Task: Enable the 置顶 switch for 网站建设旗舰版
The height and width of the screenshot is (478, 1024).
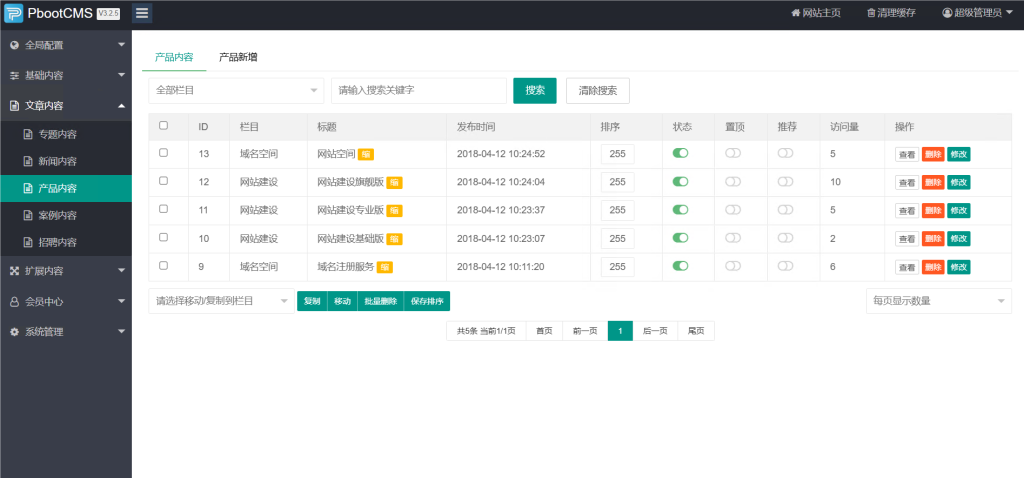Action: [733, 182]
